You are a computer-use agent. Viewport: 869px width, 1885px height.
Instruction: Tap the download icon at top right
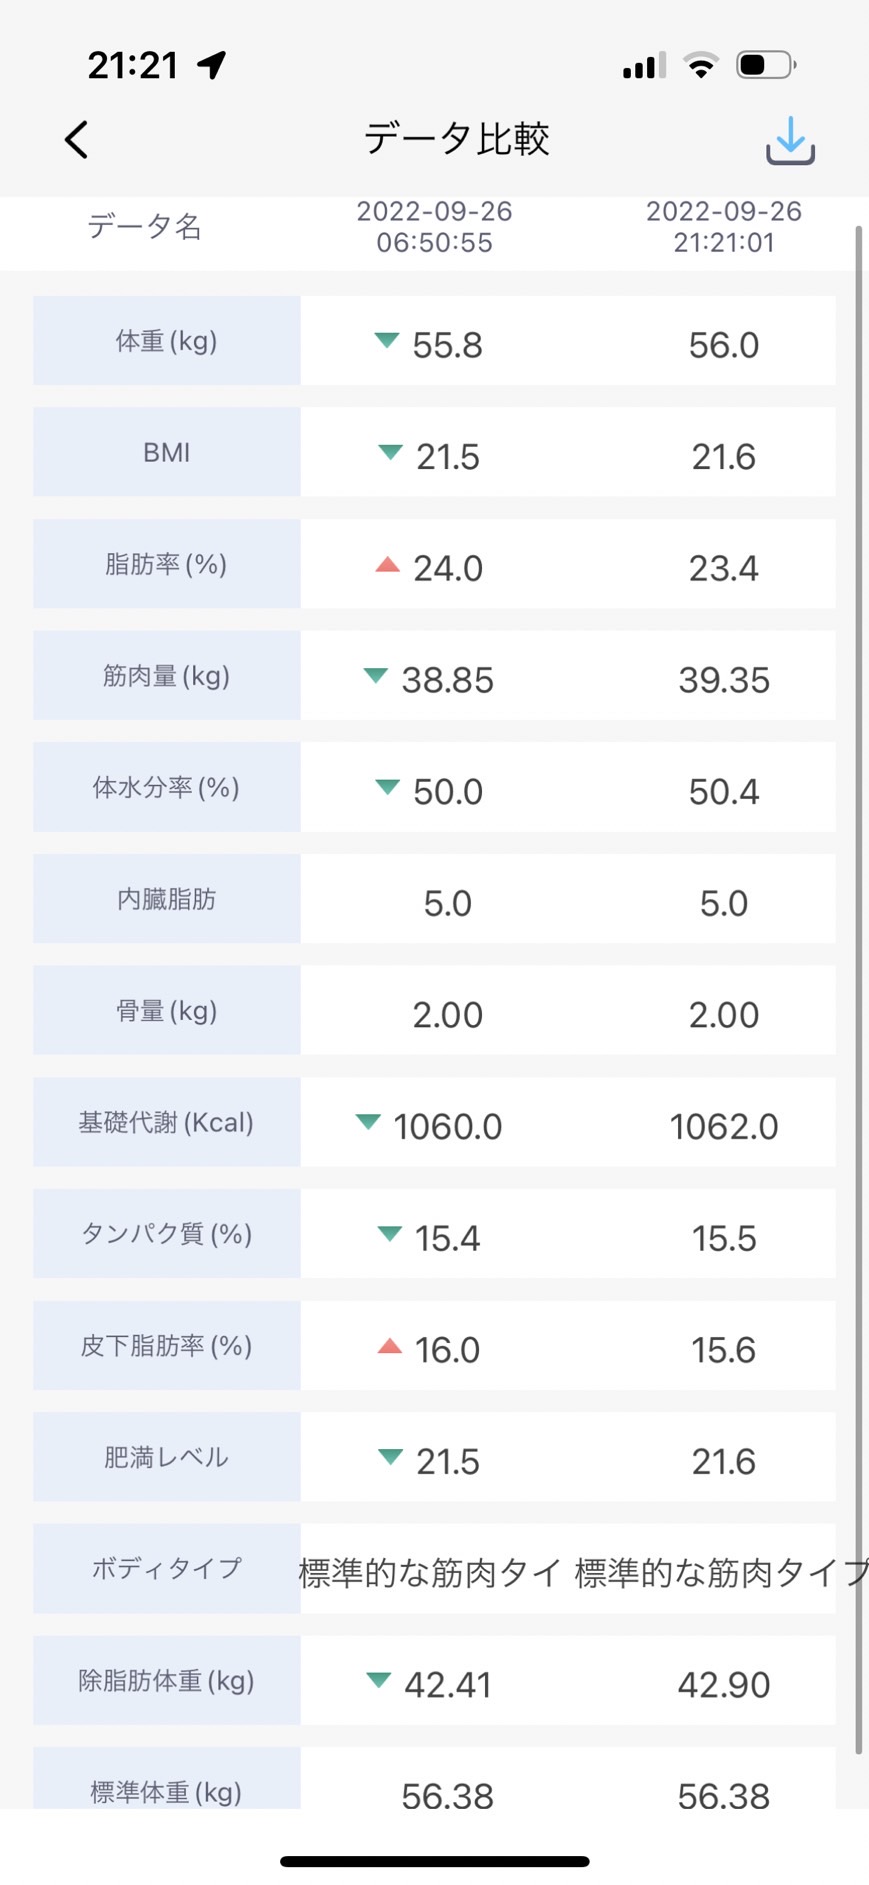coord(790,140)
